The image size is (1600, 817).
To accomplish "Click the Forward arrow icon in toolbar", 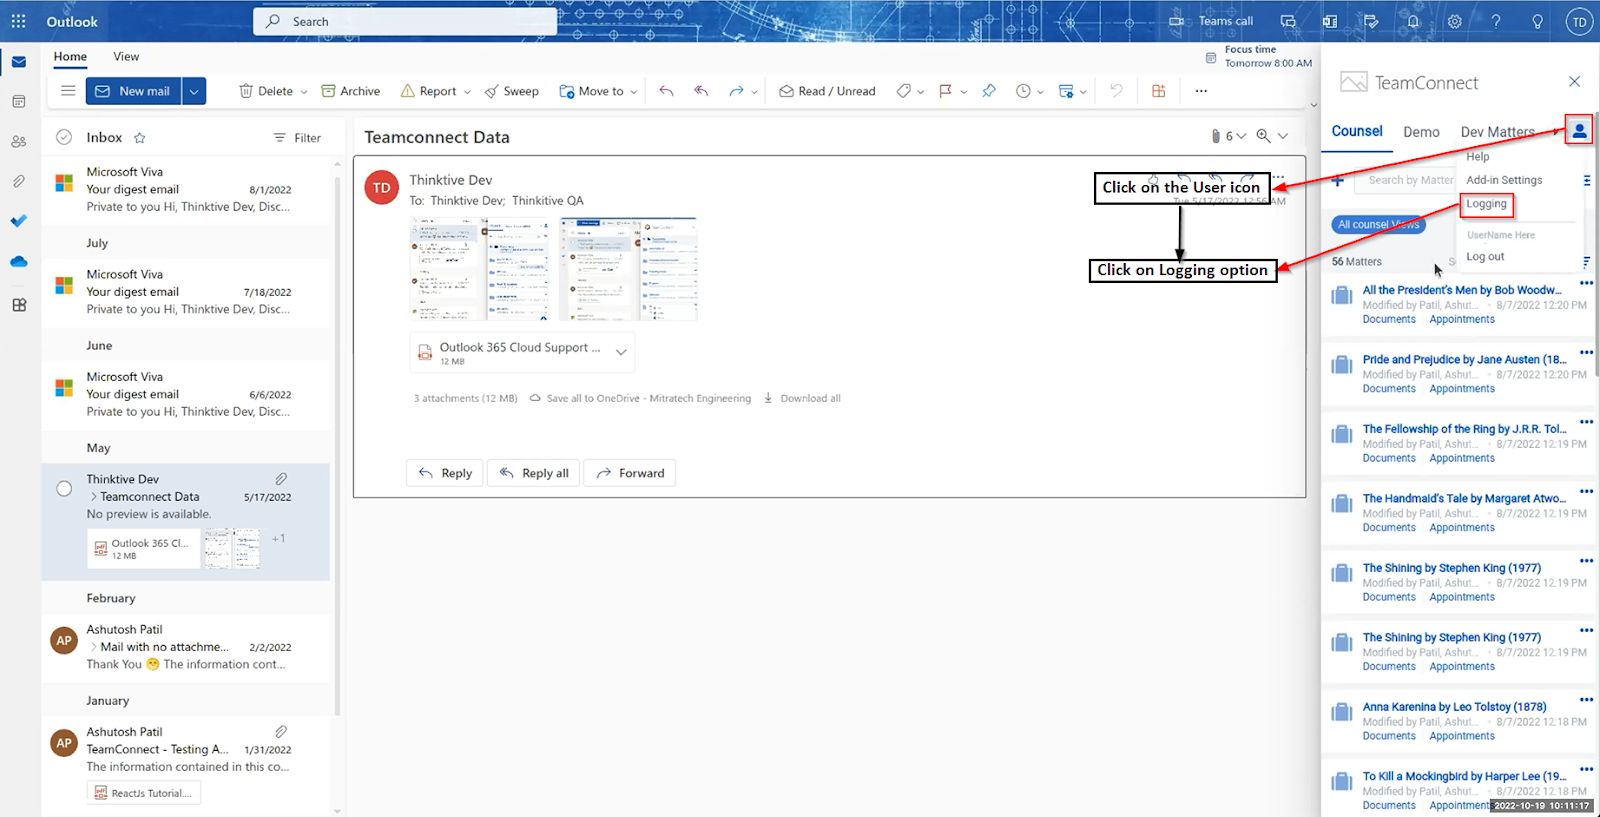I will [x=736, y=91].
